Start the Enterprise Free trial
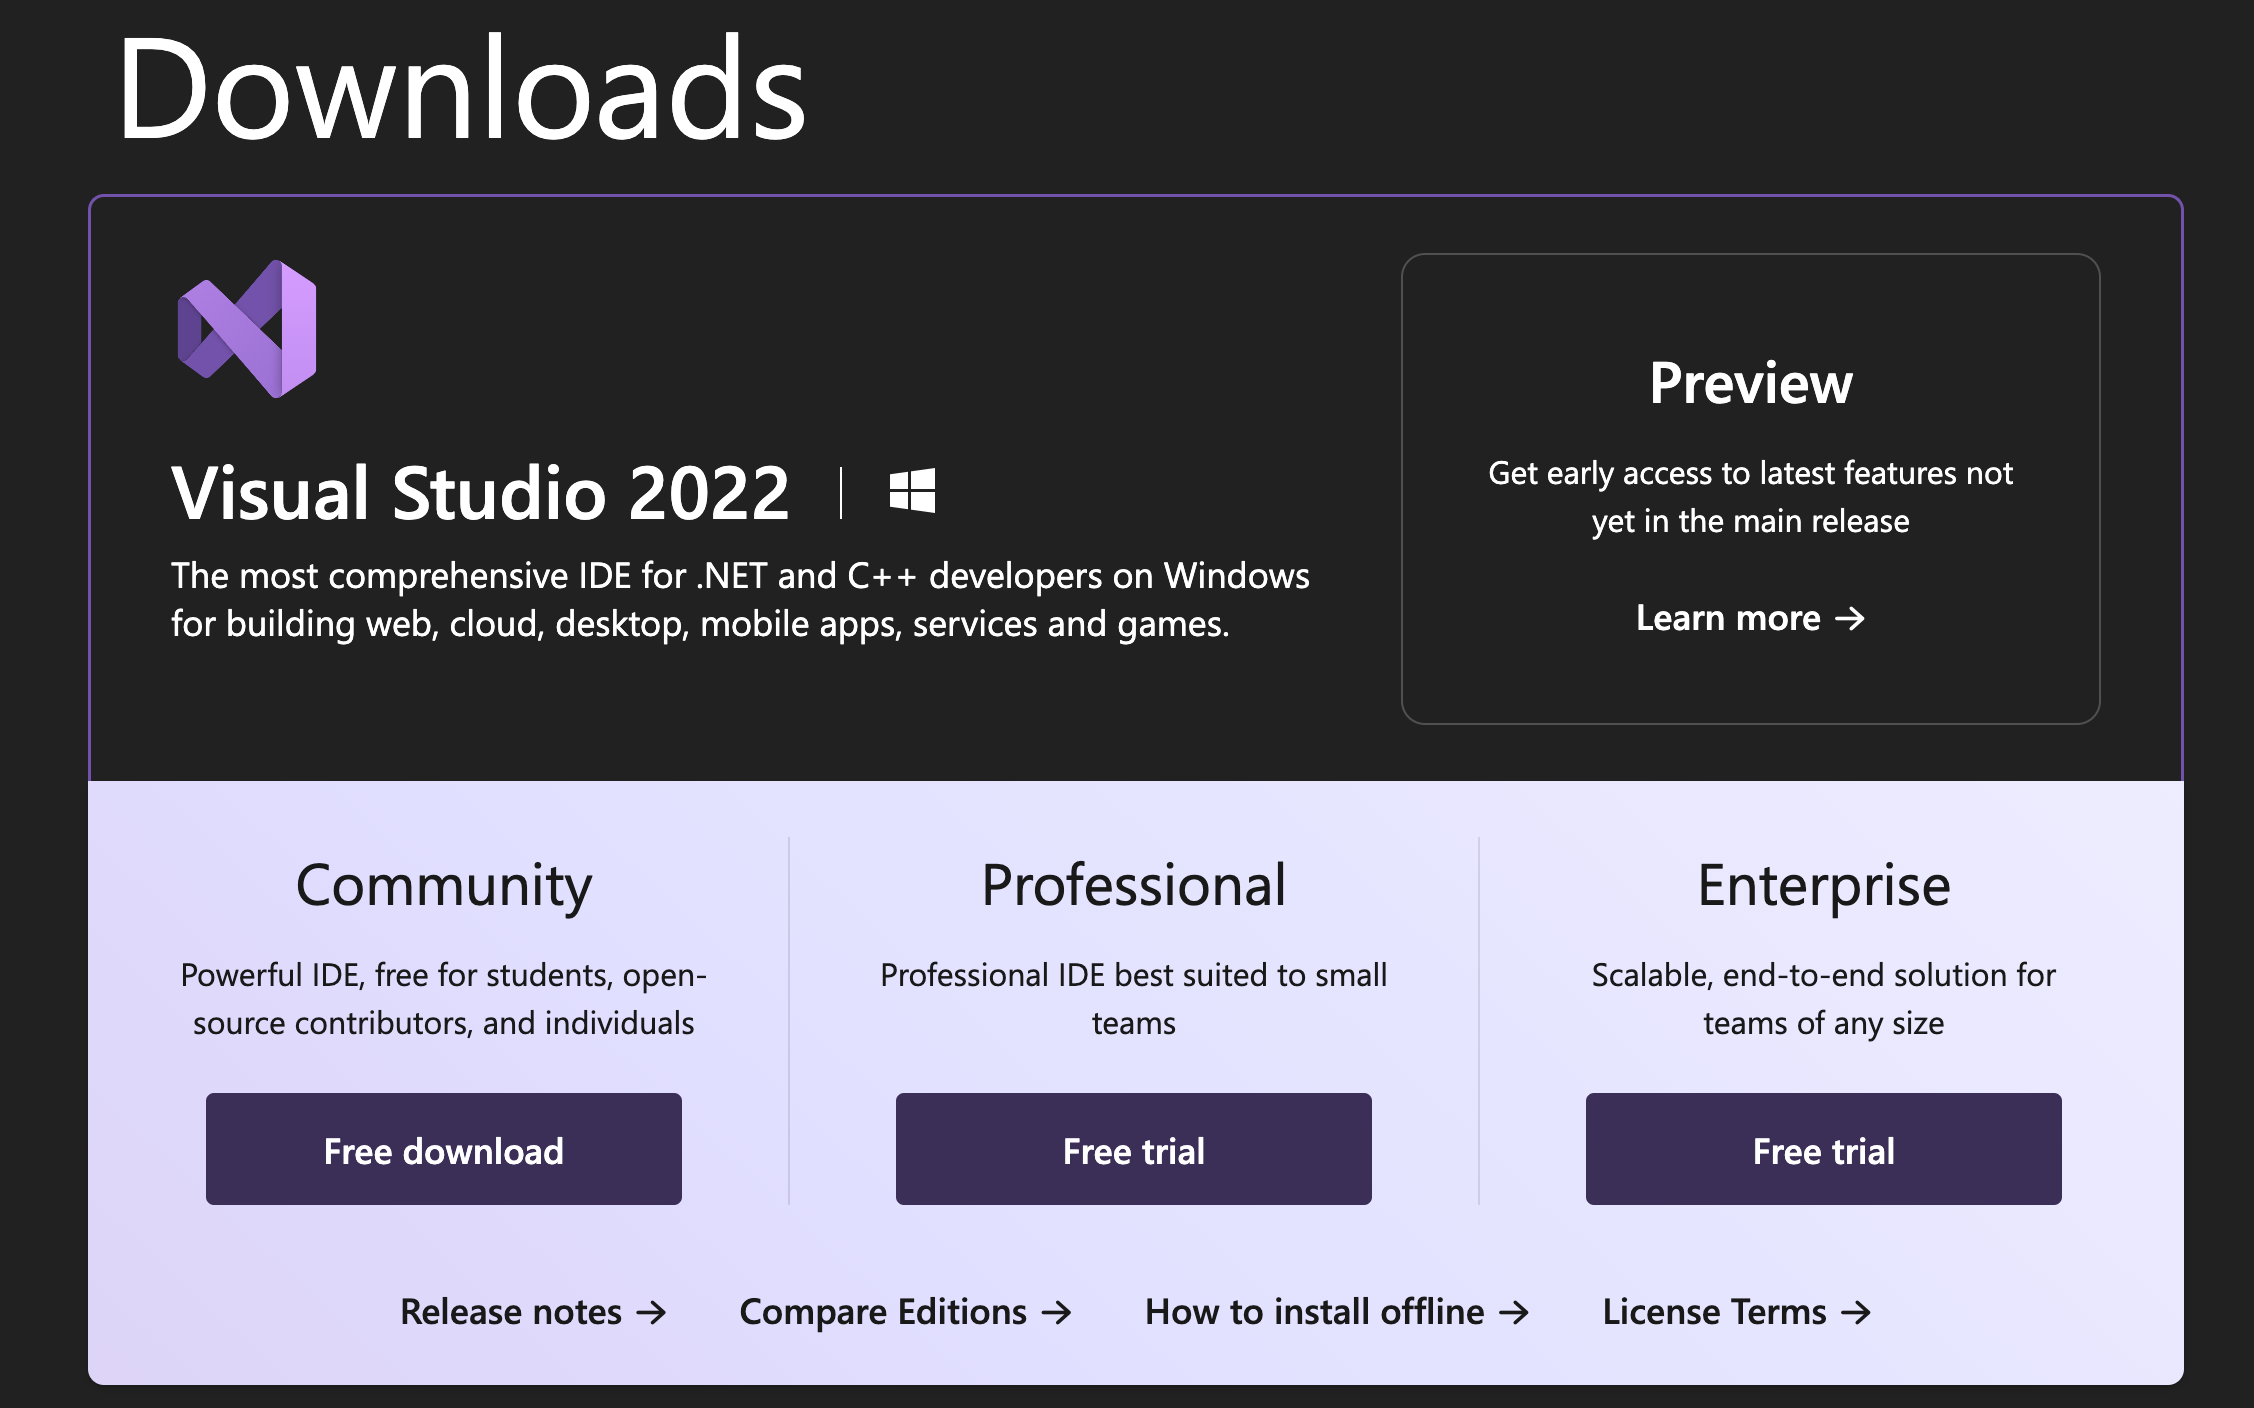The height and width of the screenshot is (1408, 2254). pyautogui.click(x=1823, y=1149)
